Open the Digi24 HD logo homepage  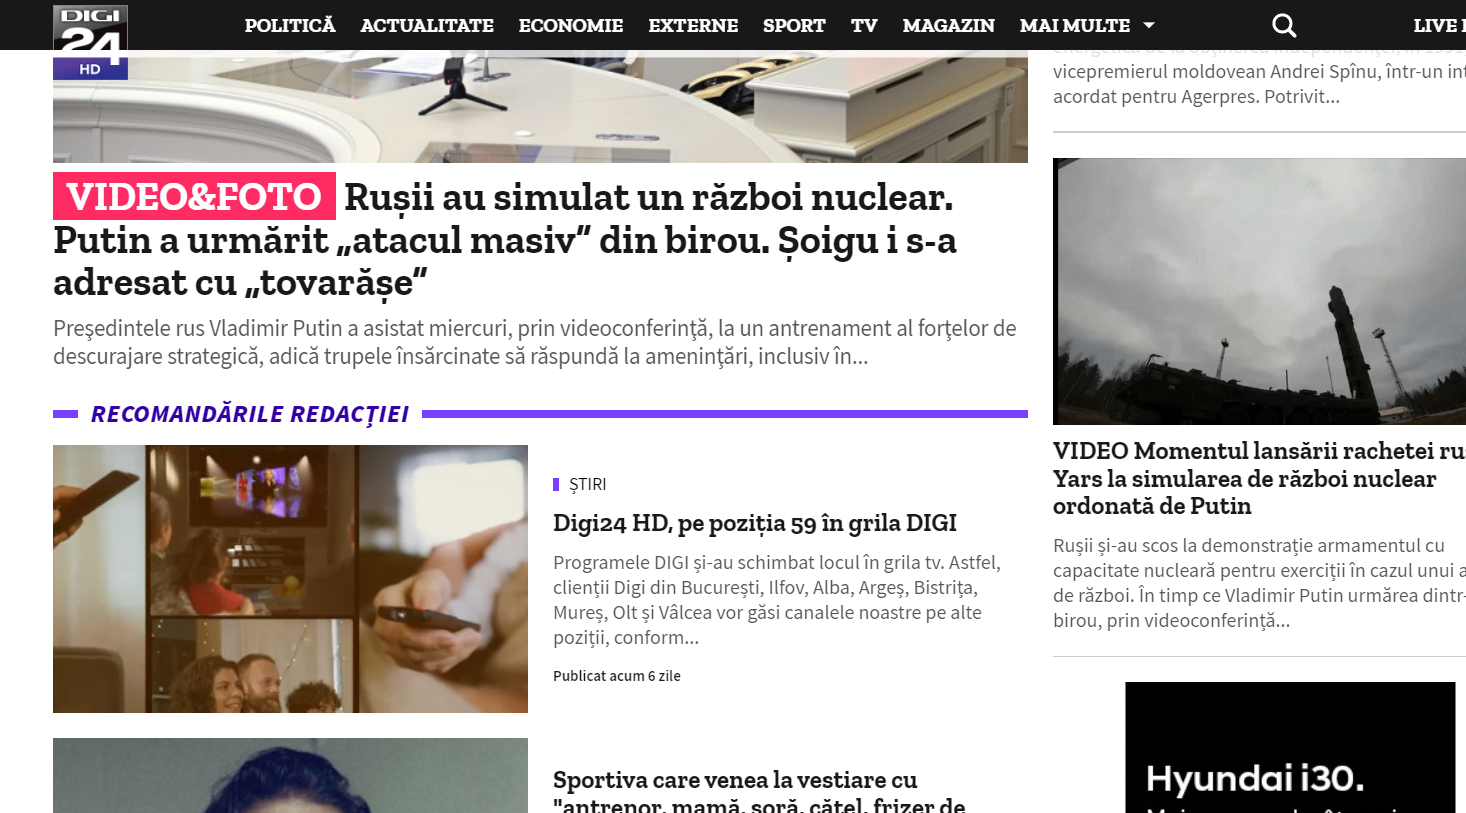coord(90,42)
